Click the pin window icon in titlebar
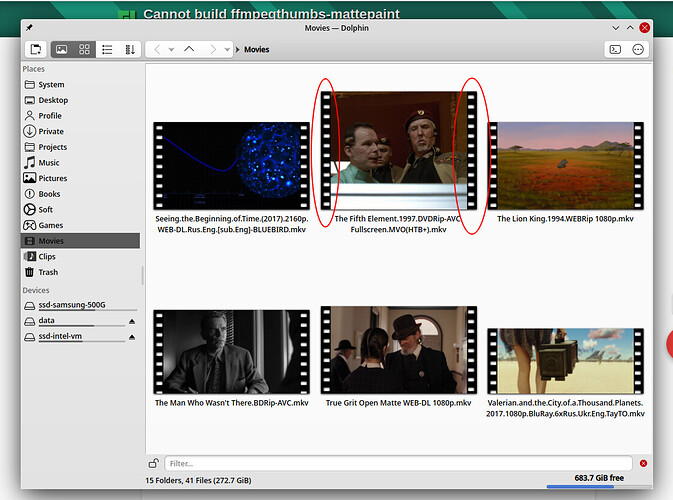673x500 pixels. point(29,28)
